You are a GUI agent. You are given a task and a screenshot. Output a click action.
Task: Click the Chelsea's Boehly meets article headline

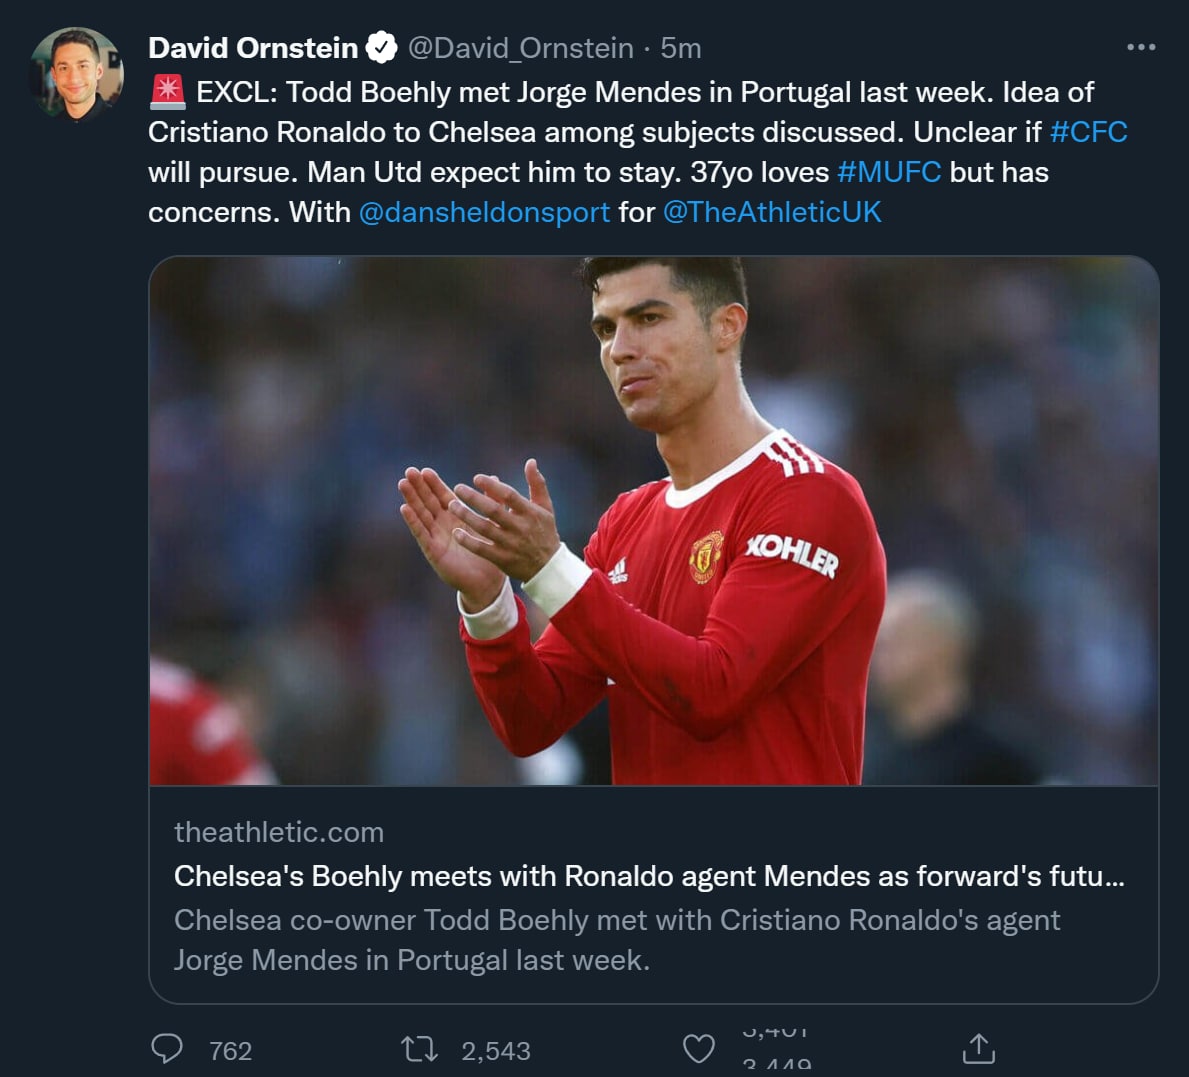tap(649, 876)
